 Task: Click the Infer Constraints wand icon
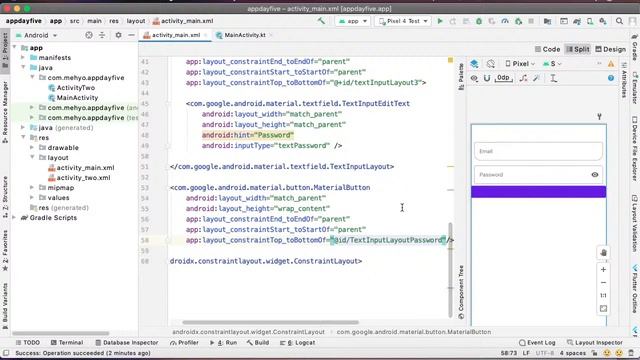[x=537, y=78]
